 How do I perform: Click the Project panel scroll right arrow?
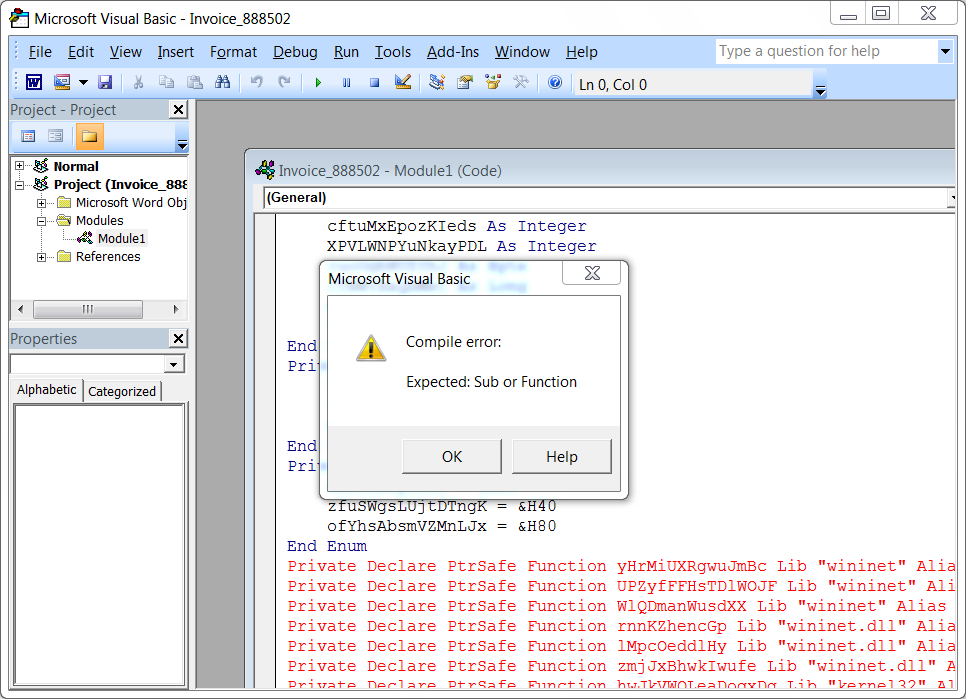pyautogui.click(x=176, y=309)
